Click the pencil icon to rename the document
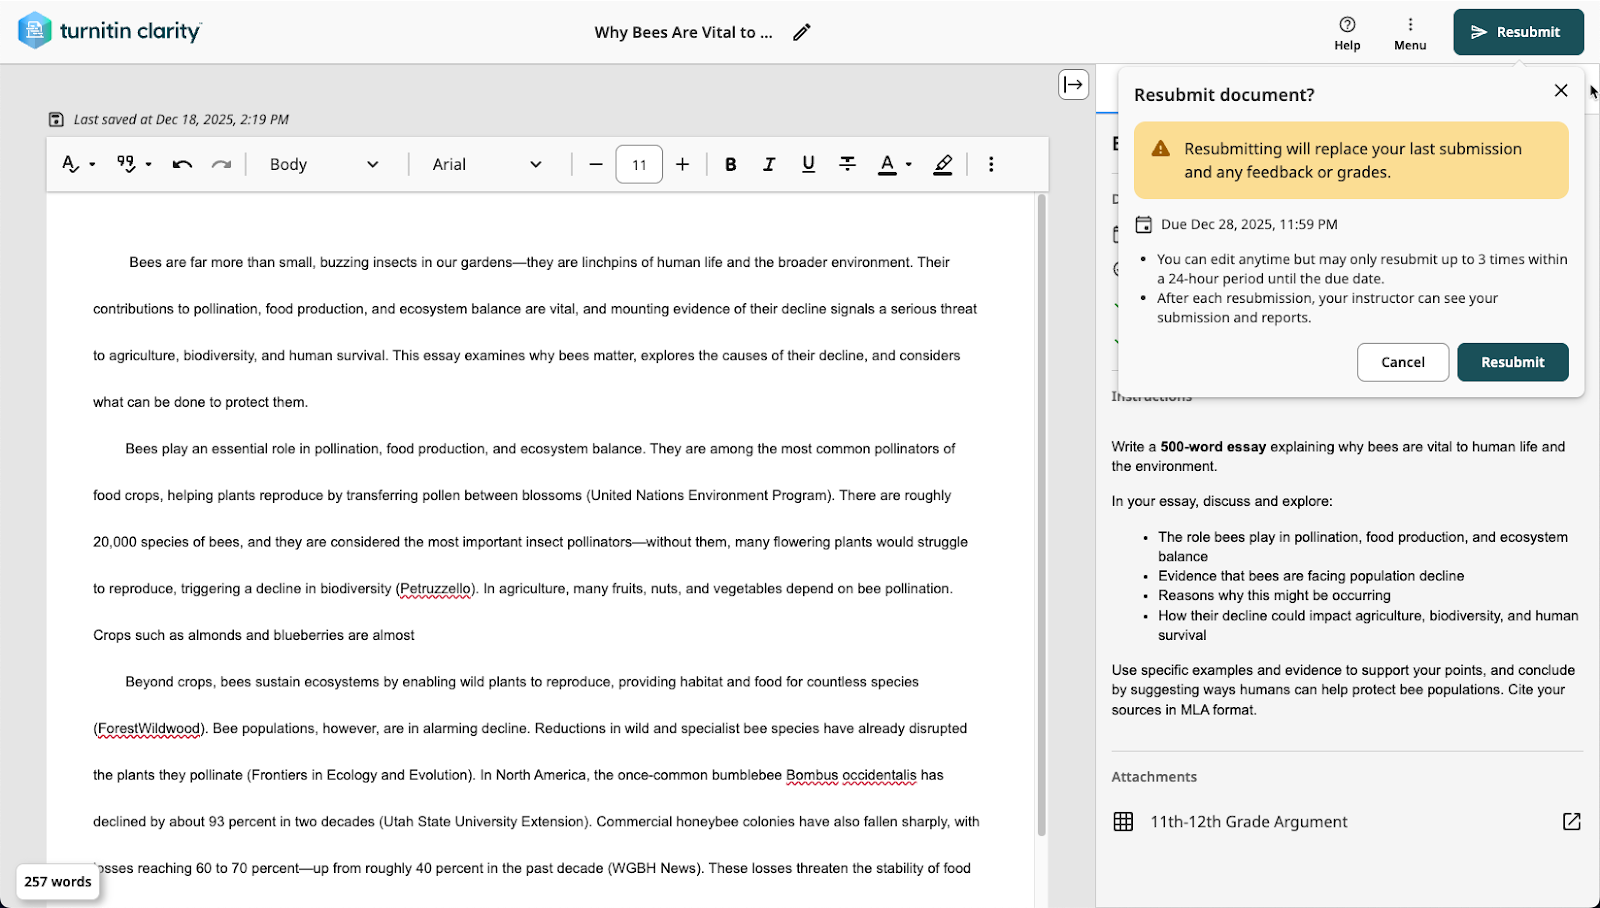The height and width of the screenshot is (908, 1600). point(801,32)
